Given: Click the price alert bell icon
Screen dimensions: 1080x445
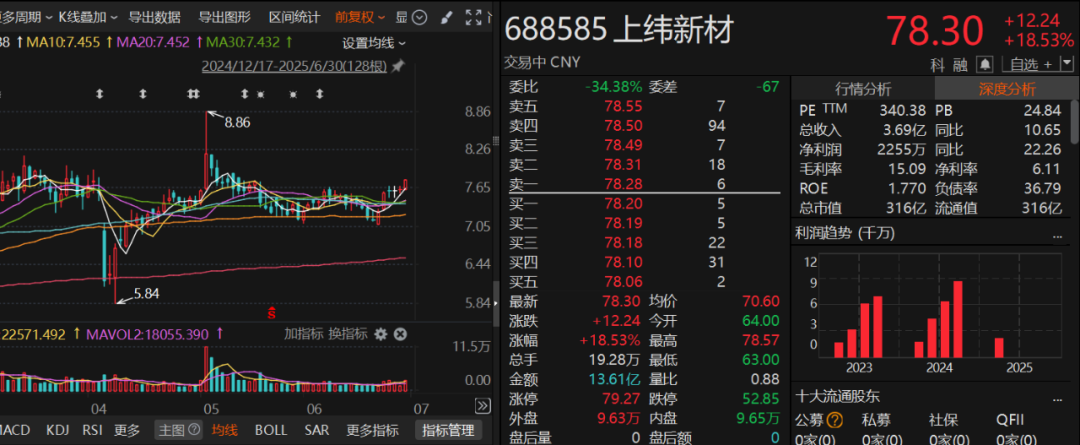Looking at the screenshot, I should tap(985, 65).
